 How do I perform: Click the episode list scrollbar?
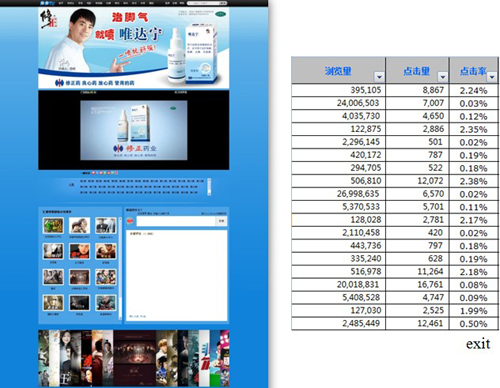point(209,186)
